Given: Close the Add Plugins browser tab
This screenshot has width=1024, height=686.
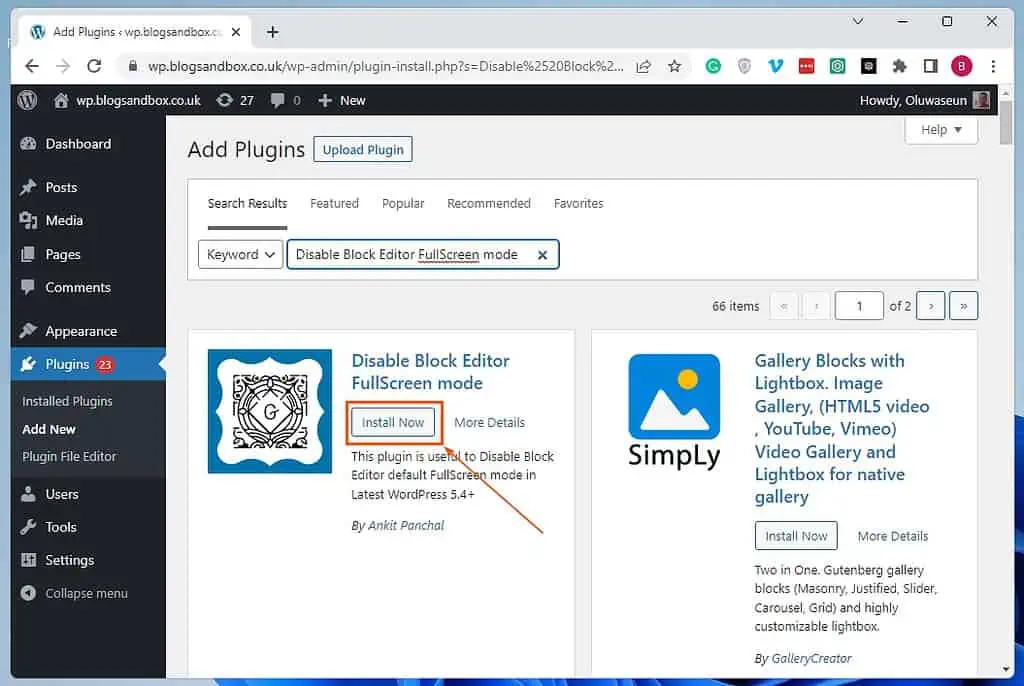Looking at the screenshot, I should click(x=236, y=31).
